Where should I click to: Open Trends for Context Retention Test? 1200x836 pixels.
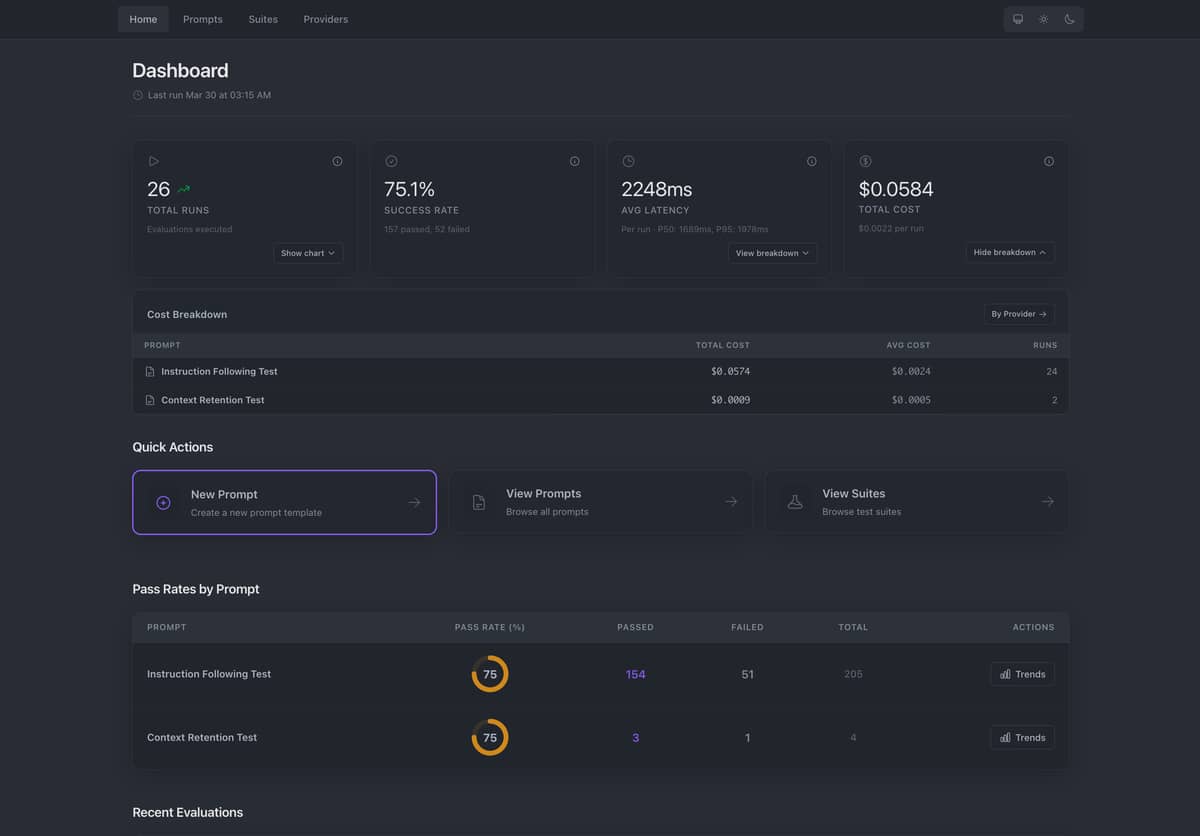[x=1022, y=738]
